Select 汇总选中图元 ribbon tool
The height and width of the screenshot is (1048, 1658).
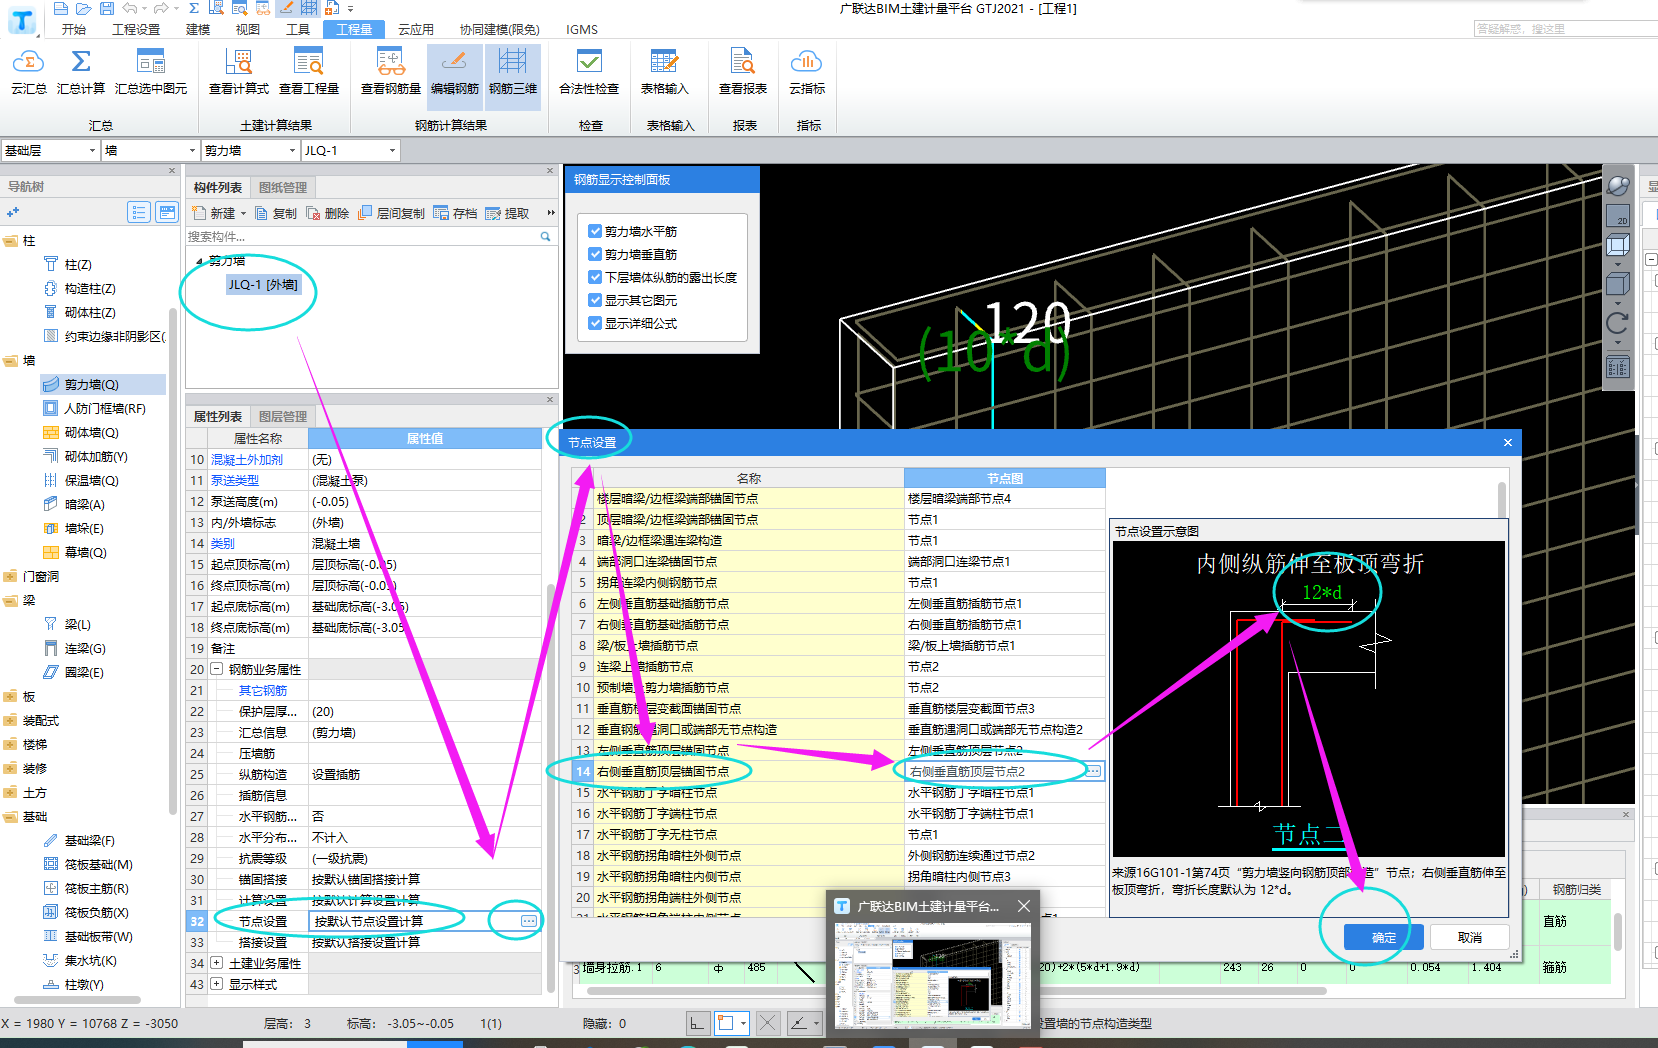pos(151,72)
